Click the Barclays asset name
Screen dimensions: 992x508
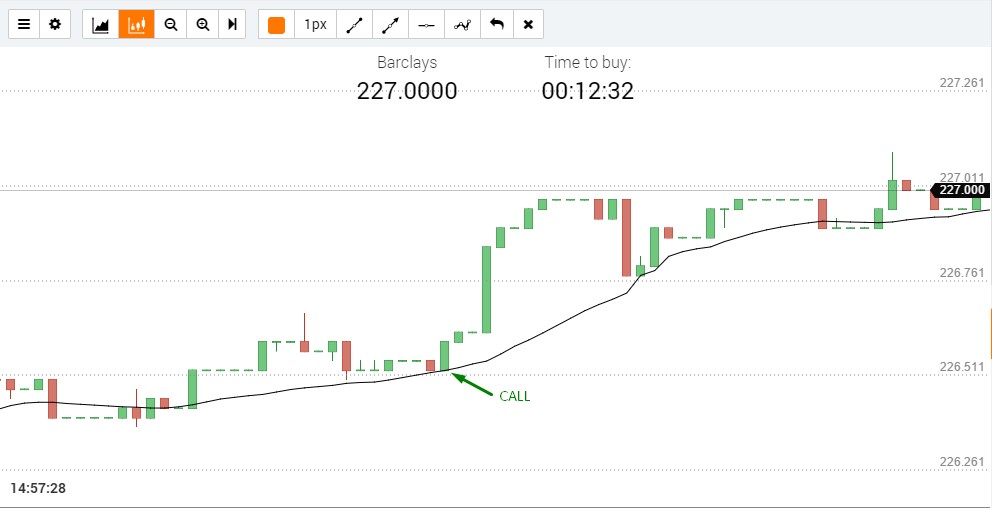click(x=407, y=63)
